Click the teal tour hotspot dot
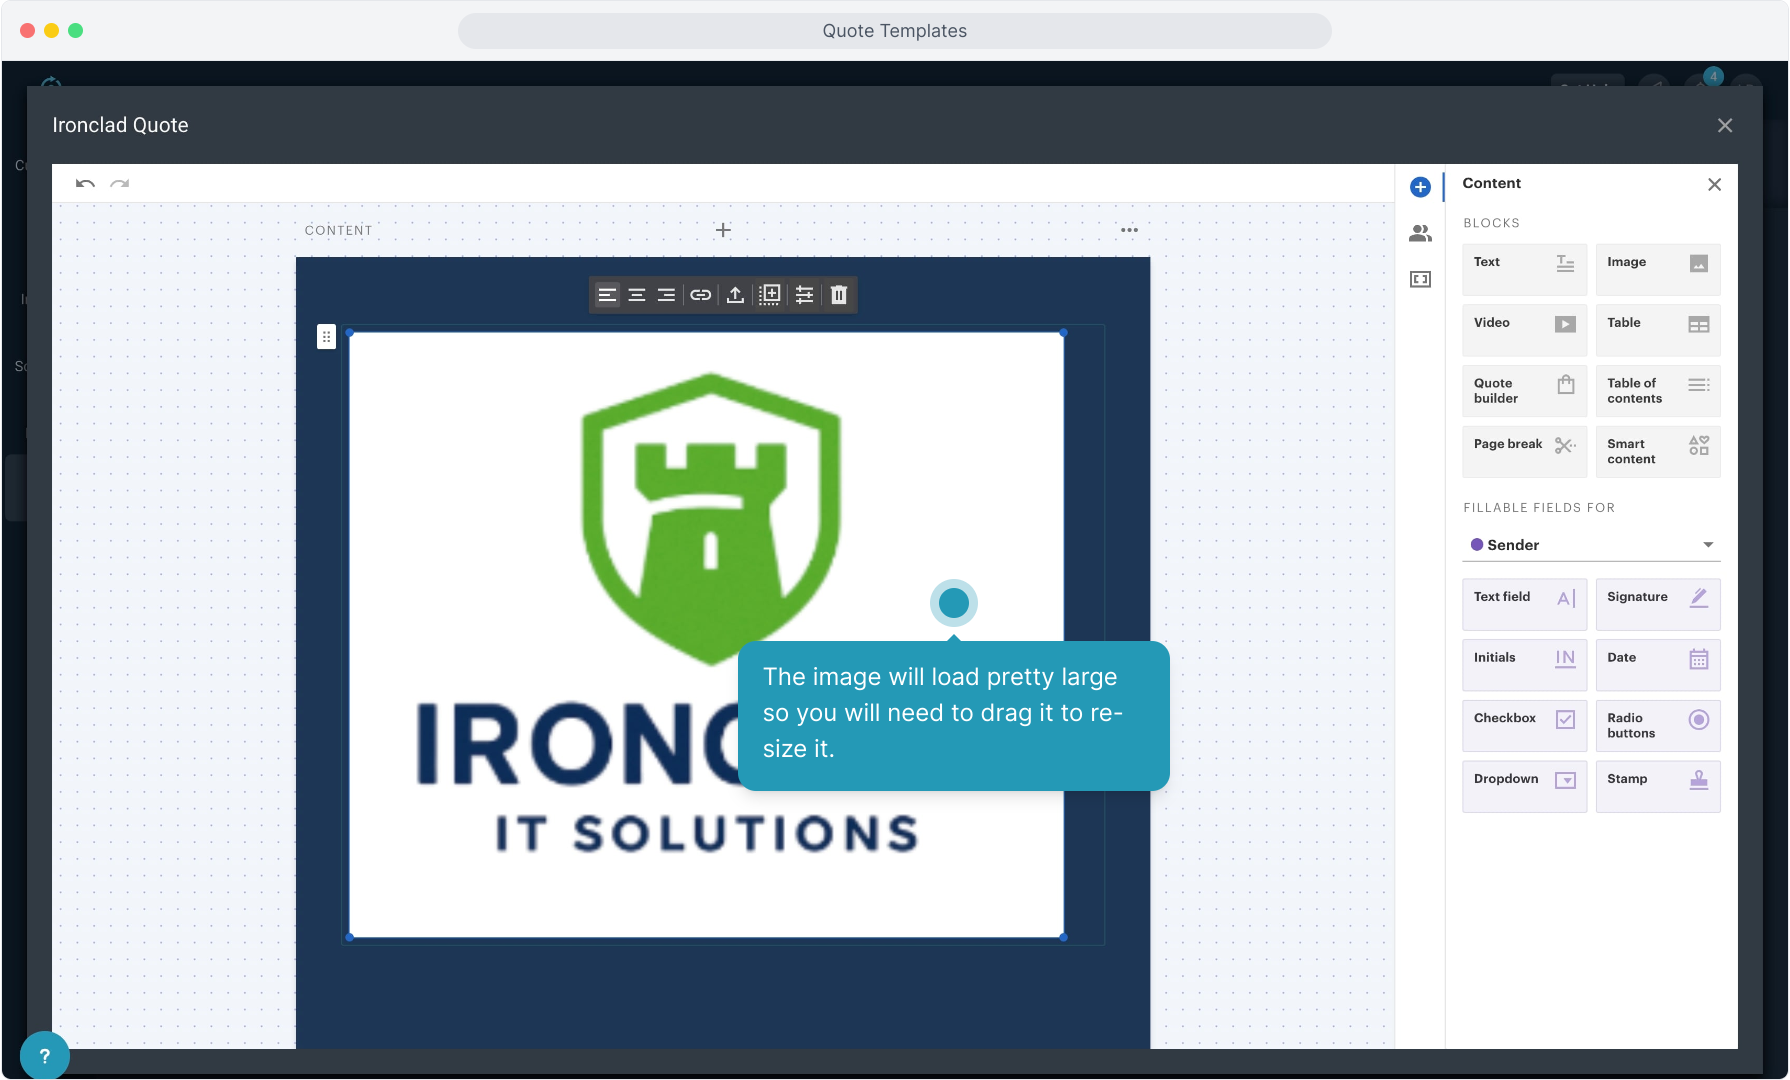 [954, 603]
